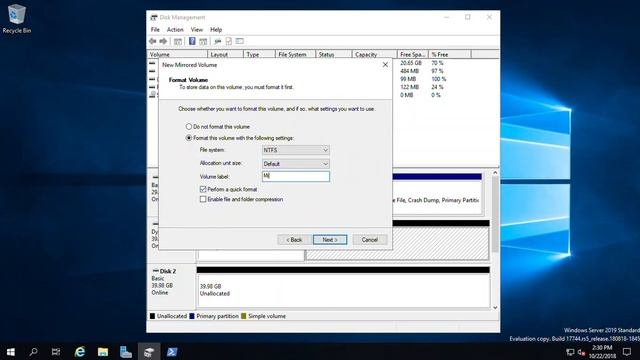
Task: Launch Internet Explorer from the taskbar
Action: (80, 351)
